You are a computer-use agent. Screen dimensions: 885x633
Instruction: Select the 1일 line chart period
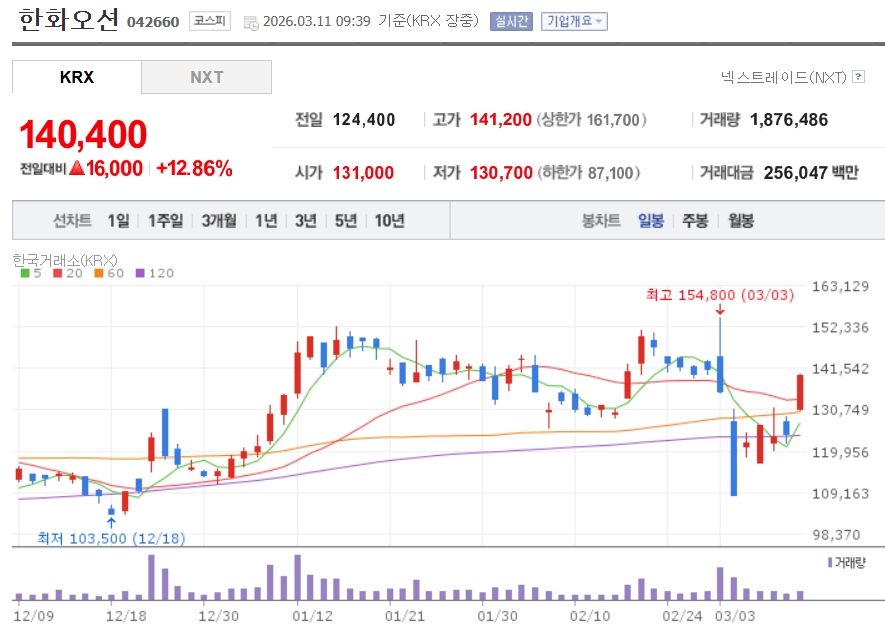click(x=119, y=221)
